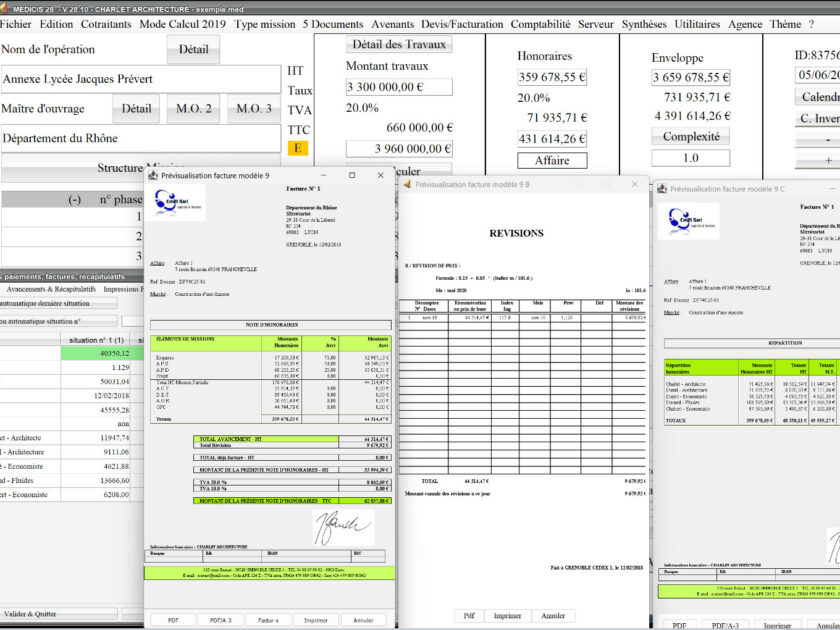Viewport: 840px width, 630px height.
Task: Click Factur x in the modèle 9 preview
Action: [268, 620]
